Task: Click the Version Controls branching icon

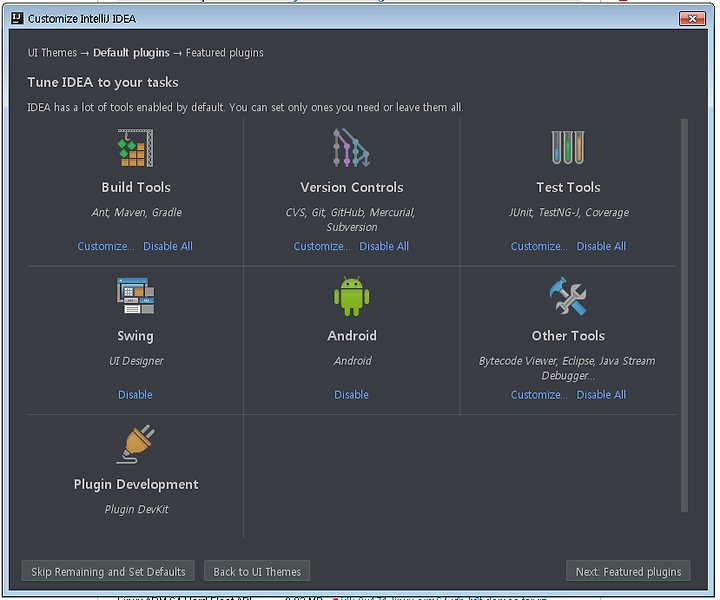Action: (x=351, y=148)
